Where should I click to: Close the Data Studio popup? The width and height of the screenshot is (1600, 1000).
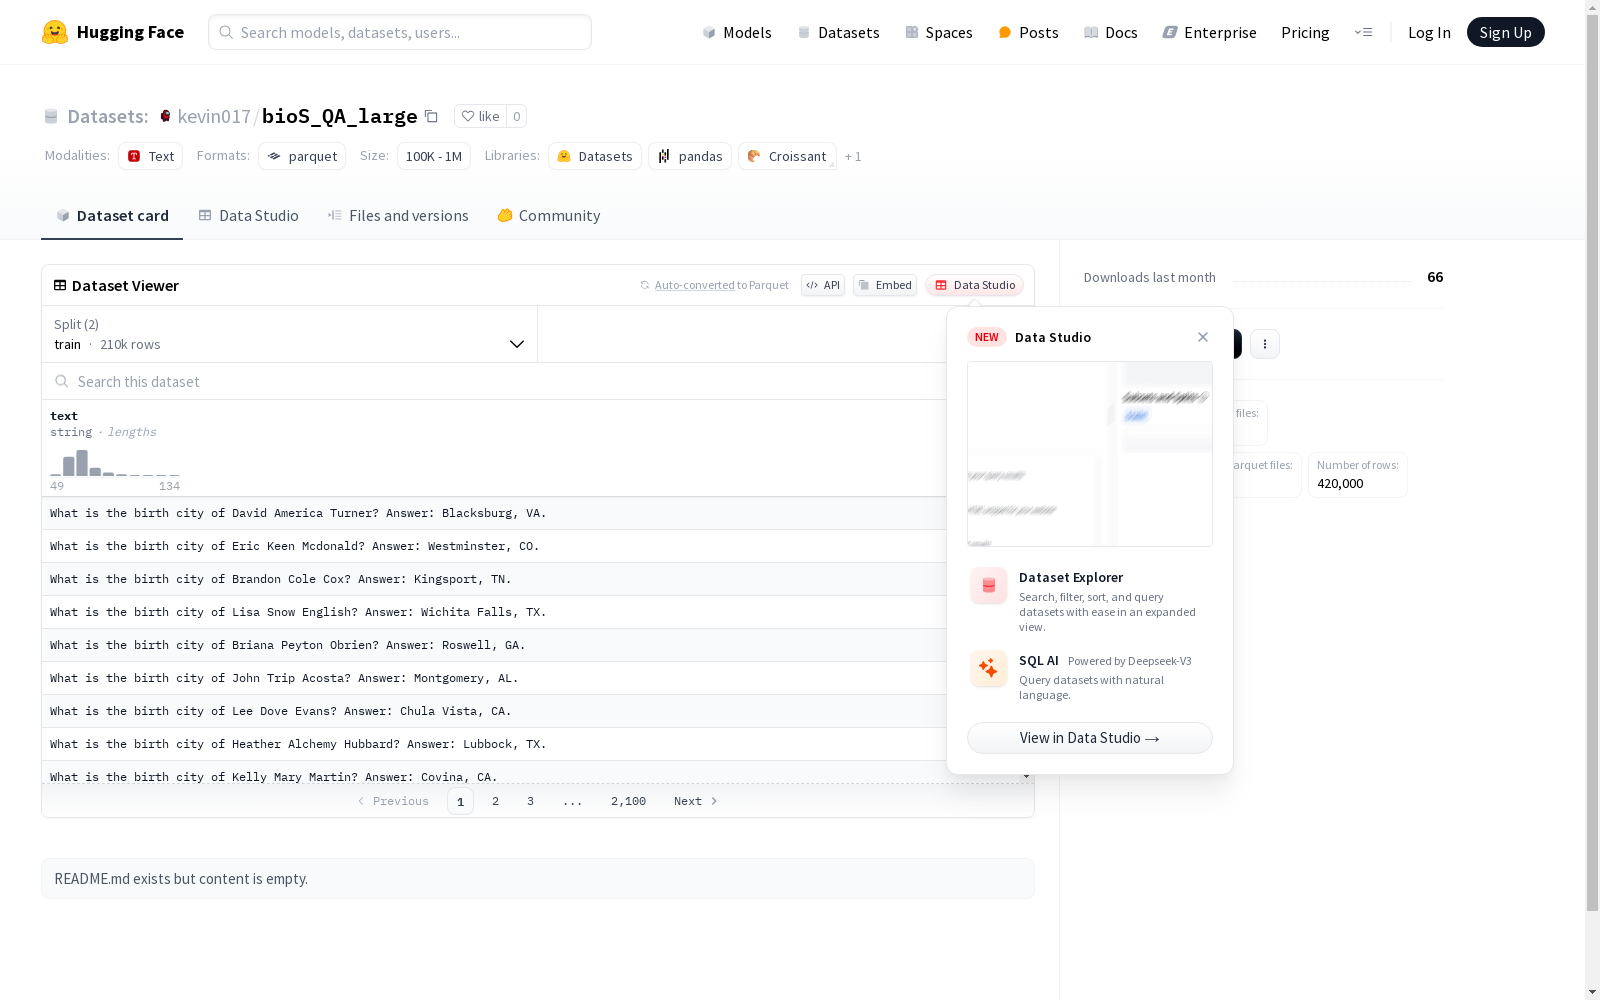click(1203, 337)
